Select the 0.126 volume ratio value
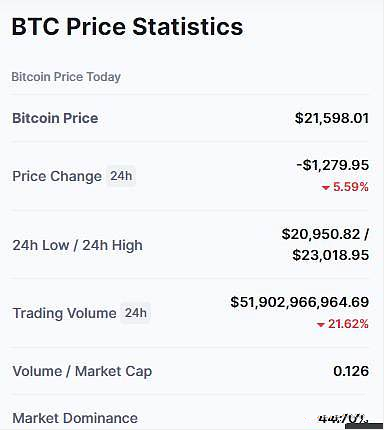 (351, 371)
